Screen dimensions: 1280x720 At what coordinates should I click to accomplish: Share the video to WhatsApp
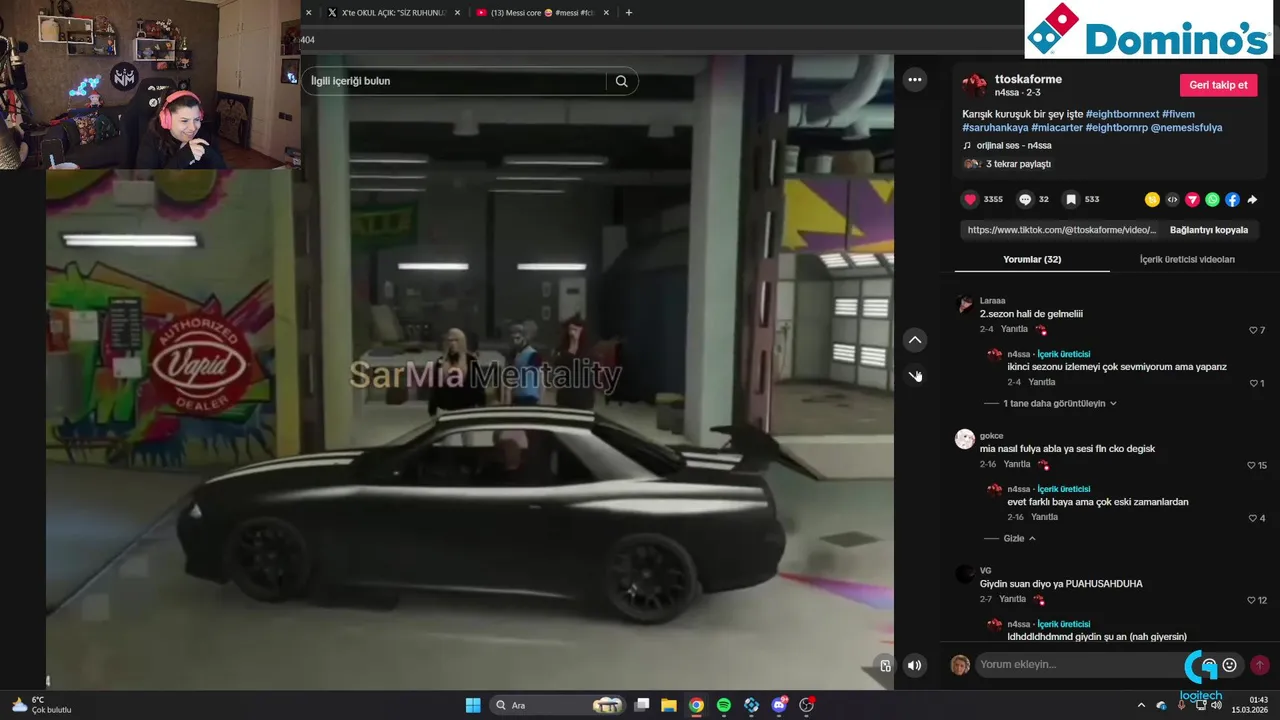[x=1212, y=200]
